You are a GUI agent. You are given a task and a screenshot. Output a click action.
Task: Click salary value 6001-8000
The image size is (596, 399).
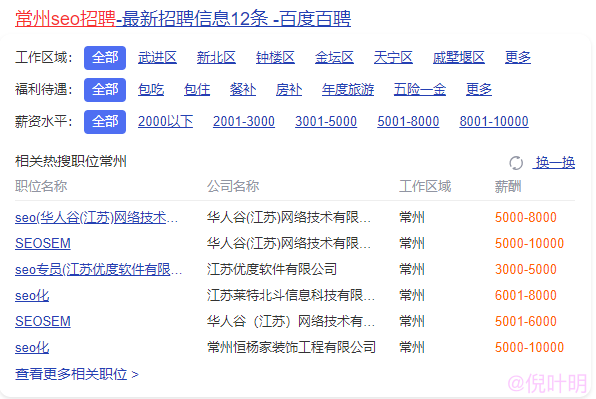tap(526, 296)
